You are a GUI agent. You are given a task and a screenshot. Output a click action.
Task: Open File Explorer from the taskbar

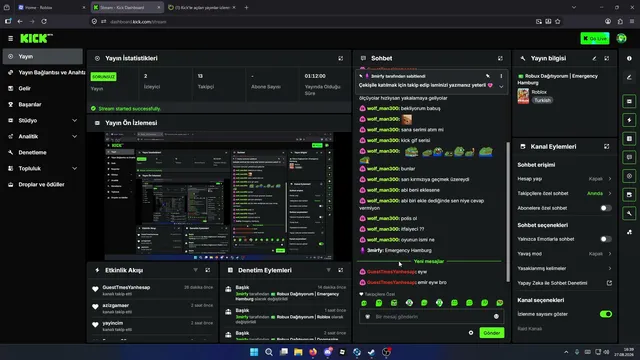(298, 352)
